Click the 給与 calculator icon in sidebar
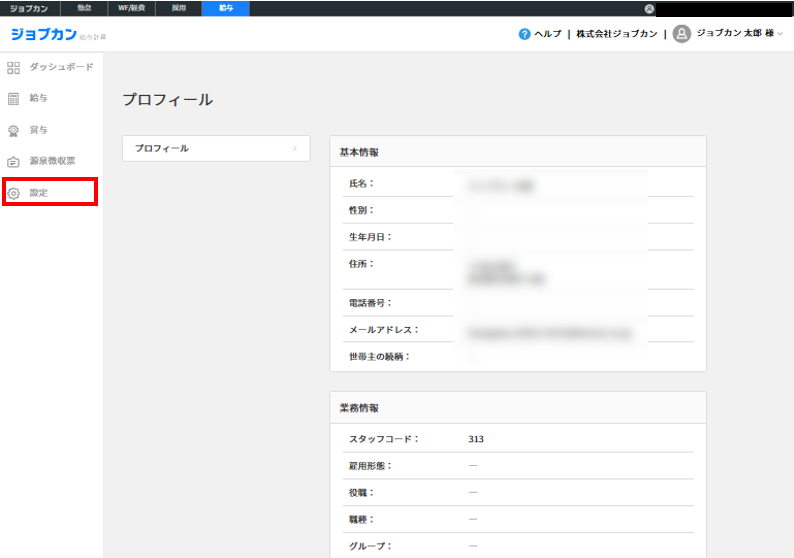This screenshot has width=794, height=558. pyautogui.click(x=13, y=99)
